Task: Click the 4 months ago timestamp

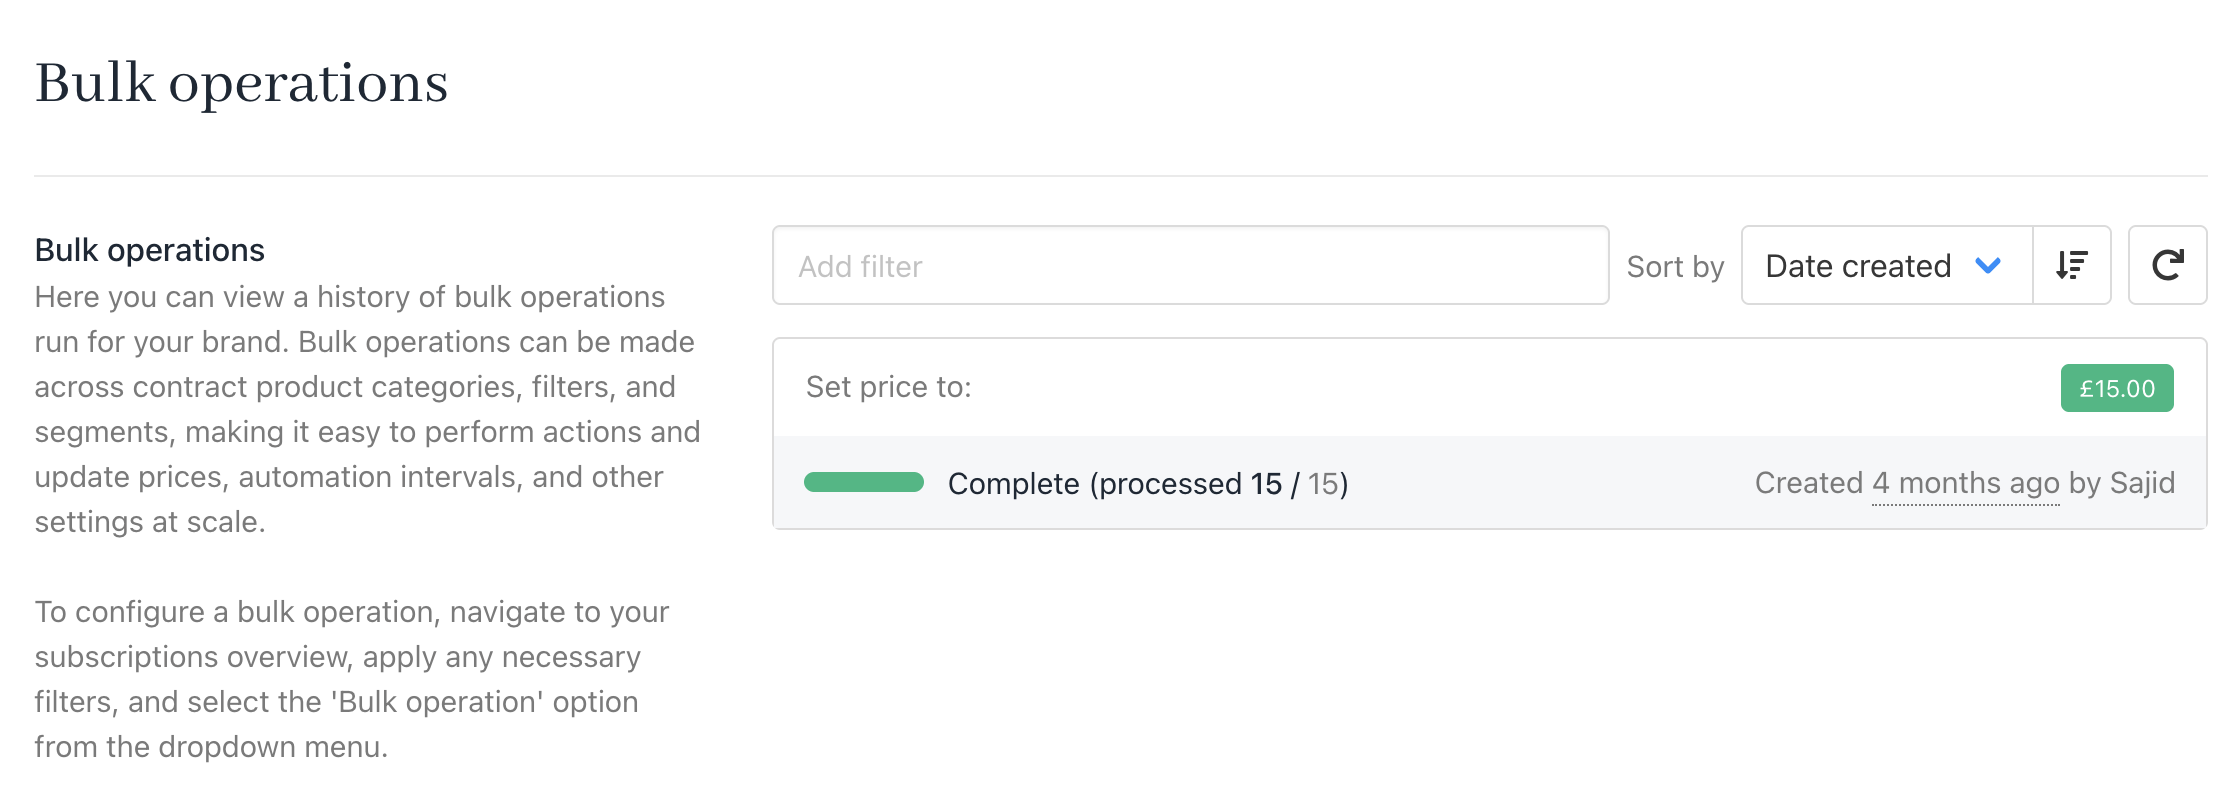Action: [1965, 483]
